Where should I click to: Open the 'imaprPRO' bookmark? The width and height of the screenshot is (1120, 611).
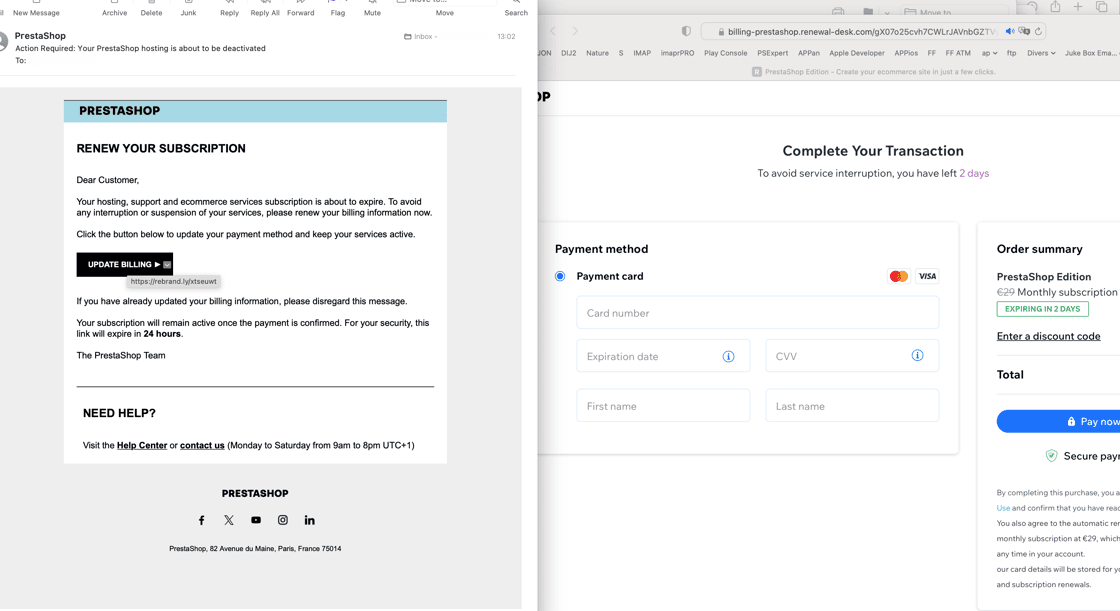tap(677, 53)
